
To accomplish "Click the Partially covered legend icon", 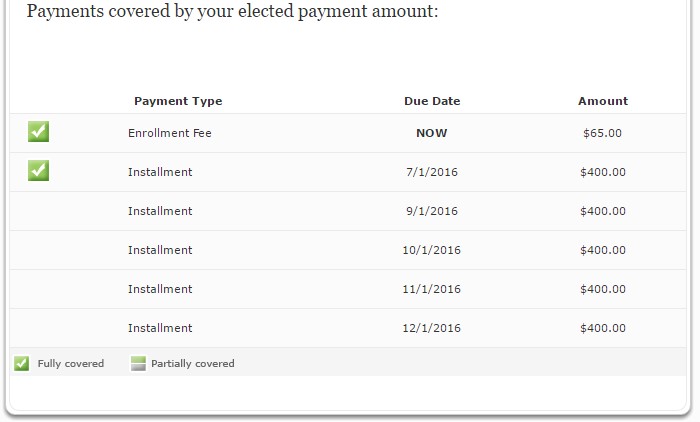I will pyautogui.click(x=139, y=364).
